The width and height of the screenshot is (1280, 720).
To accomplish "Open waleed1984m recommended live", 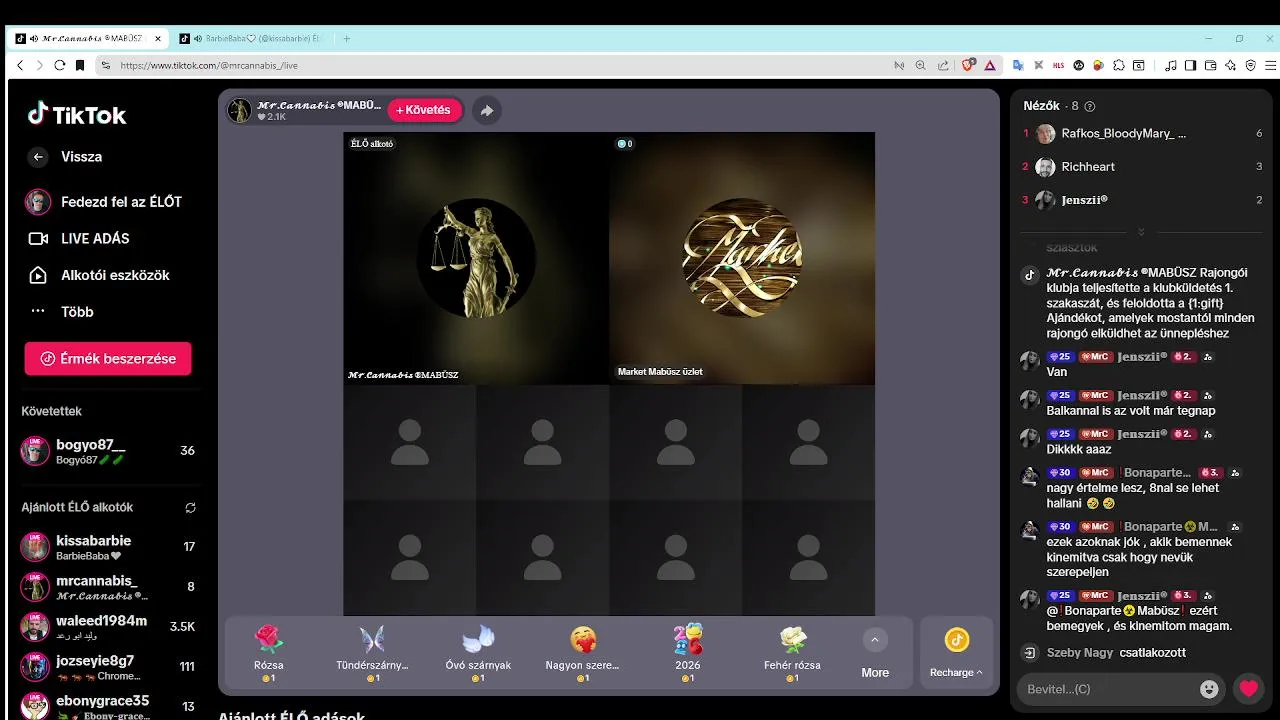I will [108, 627].
